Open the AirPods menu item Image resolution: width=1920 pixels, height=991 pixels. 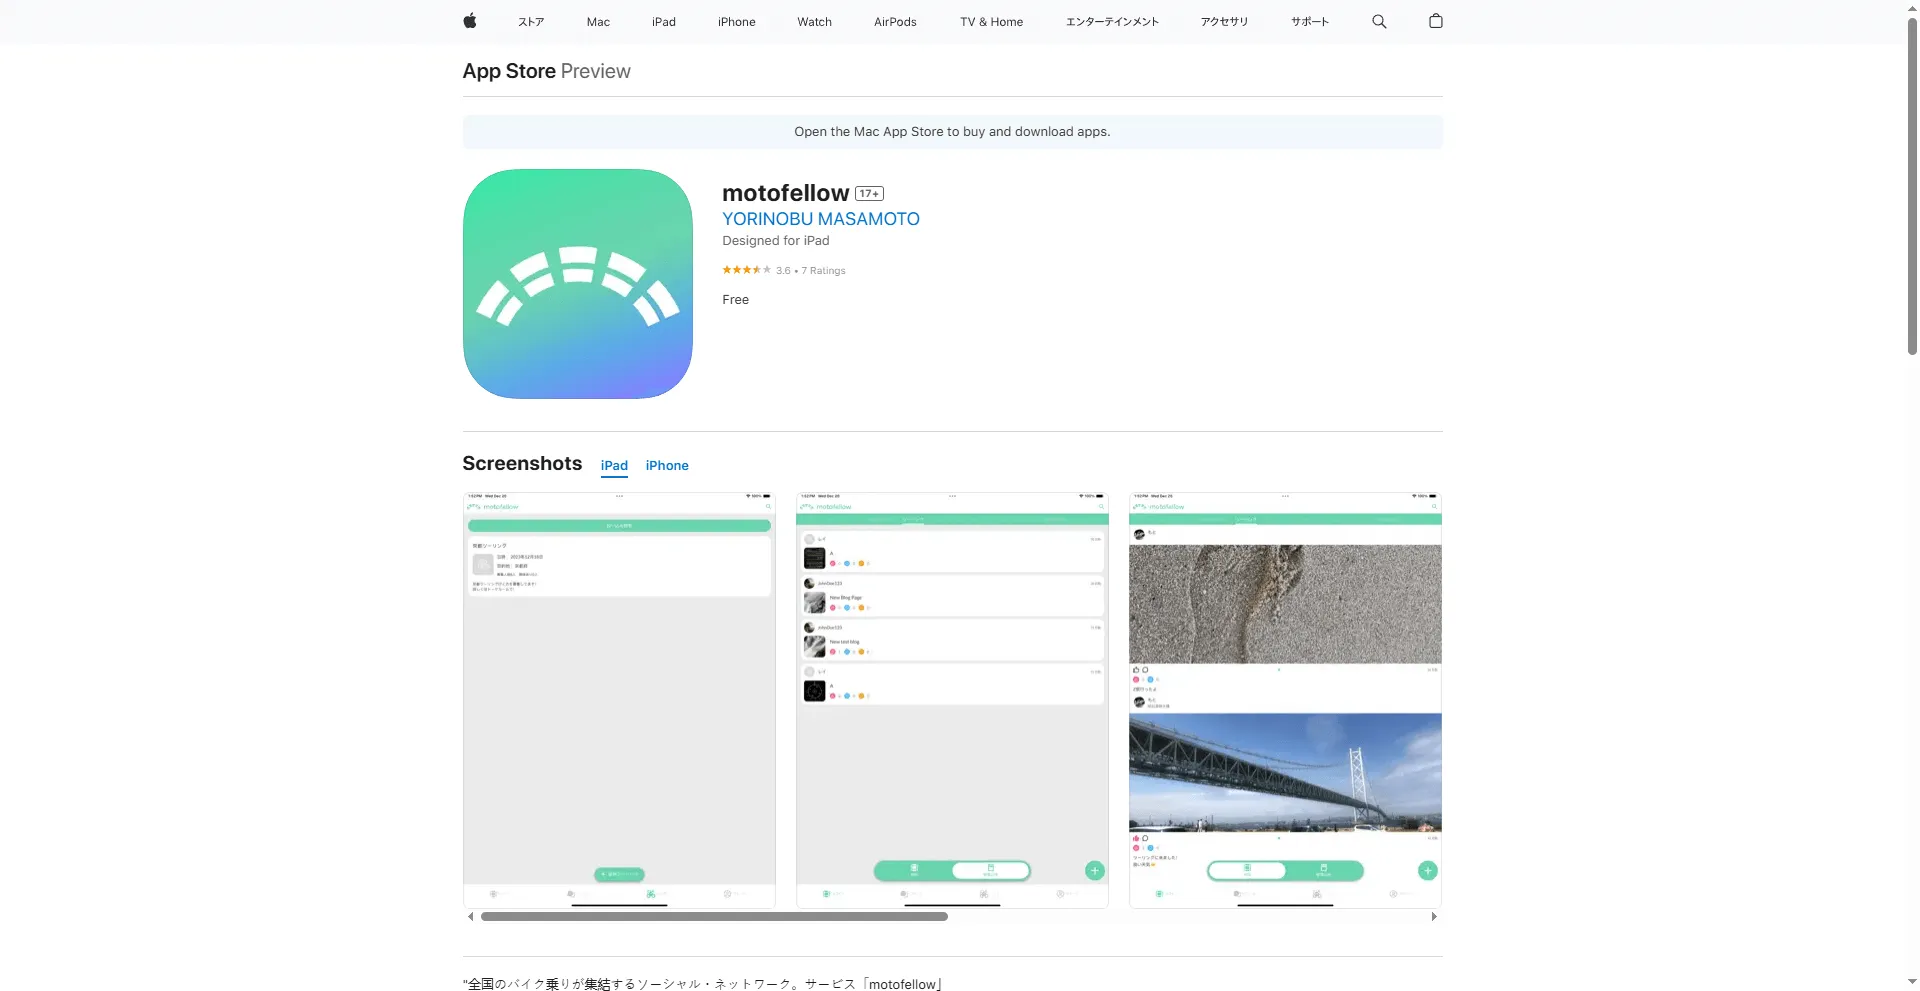[x=895, y=22]
